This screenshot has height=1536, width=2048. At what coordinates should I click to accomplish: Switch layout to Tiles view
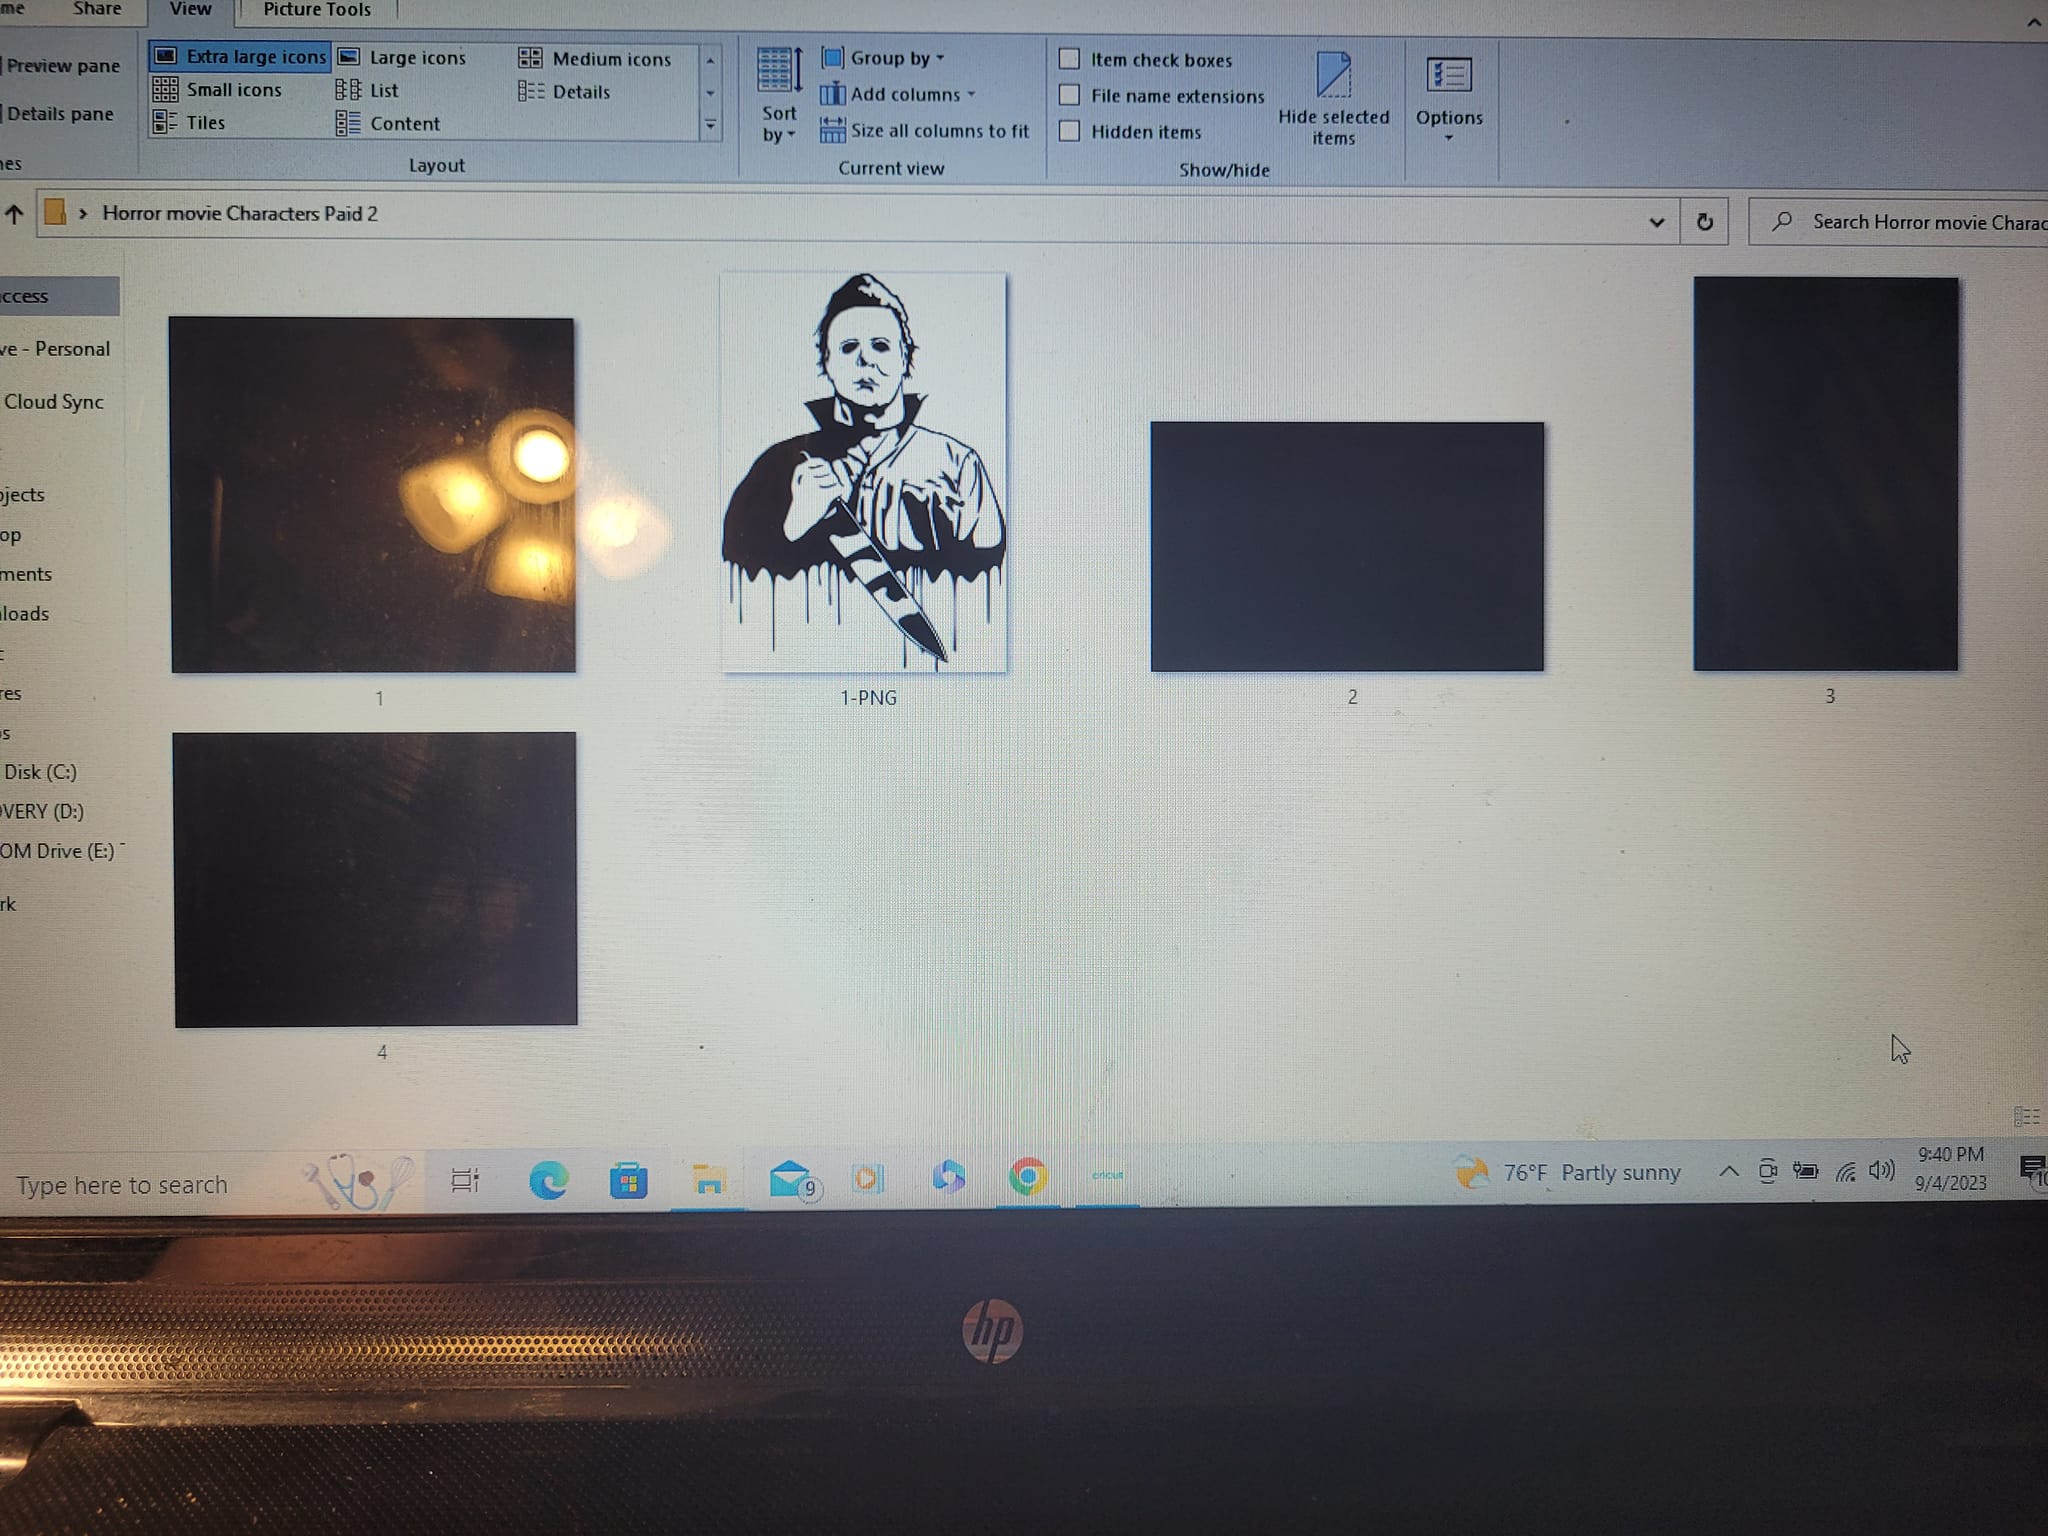coord(189,123)
